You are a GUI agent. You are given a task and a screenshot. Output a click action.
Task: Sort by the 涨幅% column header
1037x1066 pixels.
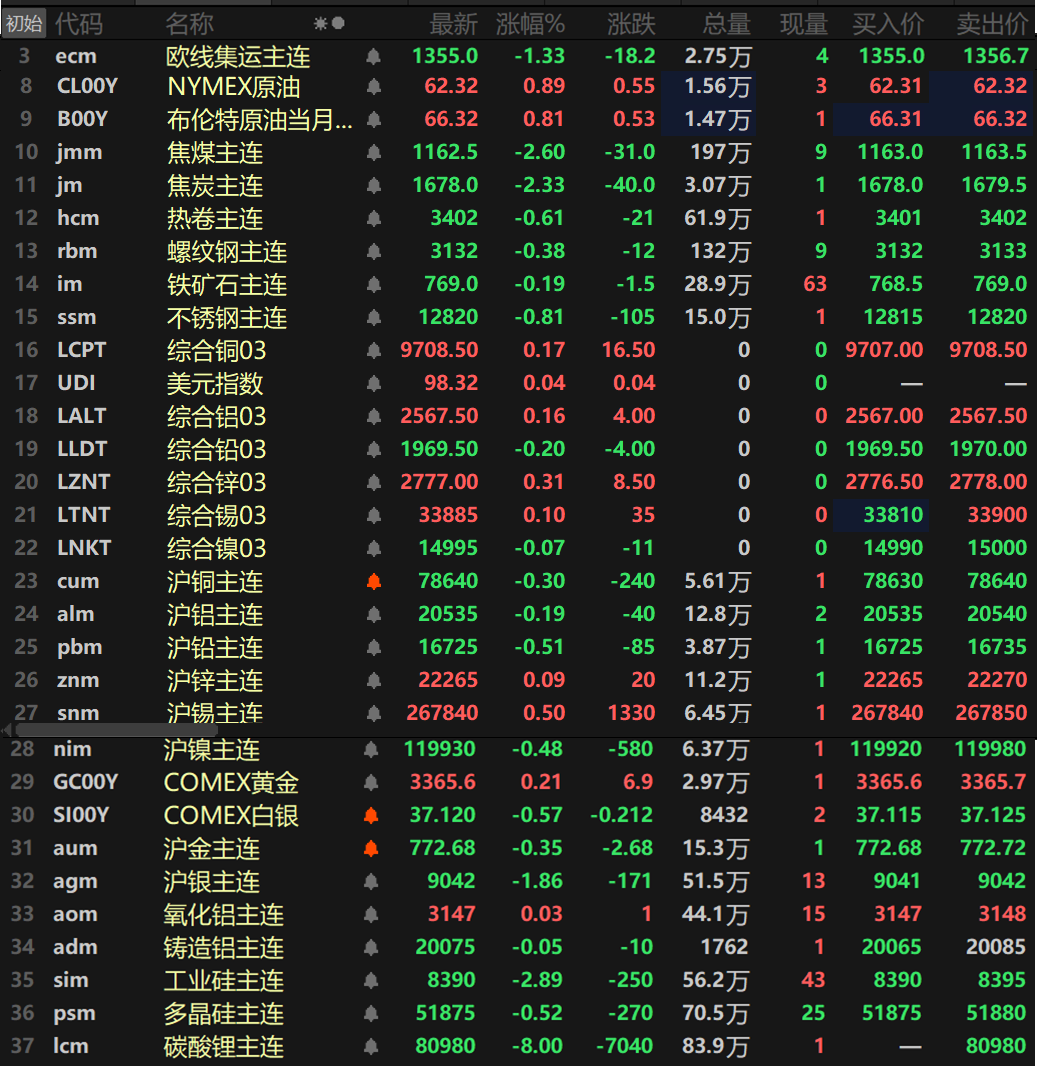[x=537, y=23]
